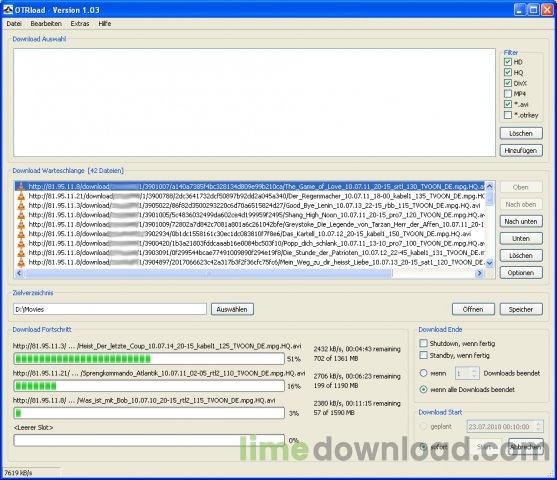Click queue list scroll down arrow

pos(490,263)
